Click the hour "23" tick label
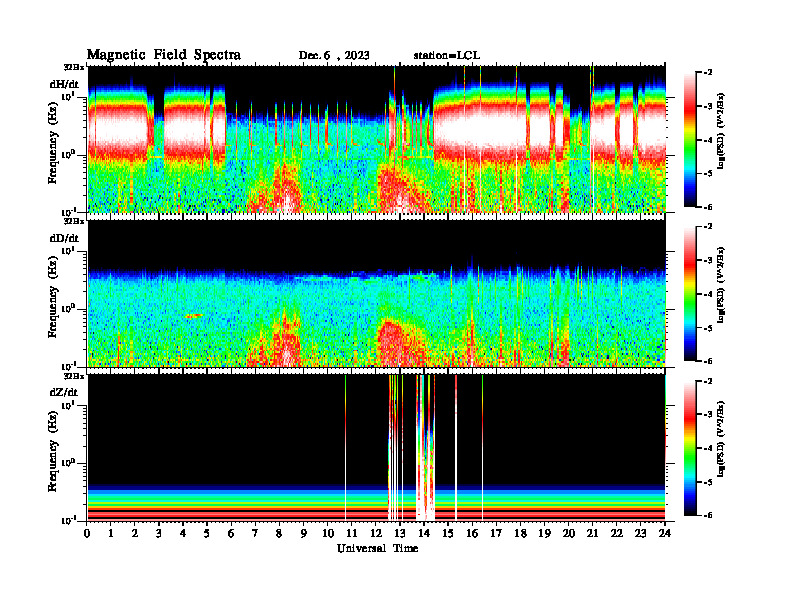The image size is (792, 612). pyautogui.click(x=640, y=534)
